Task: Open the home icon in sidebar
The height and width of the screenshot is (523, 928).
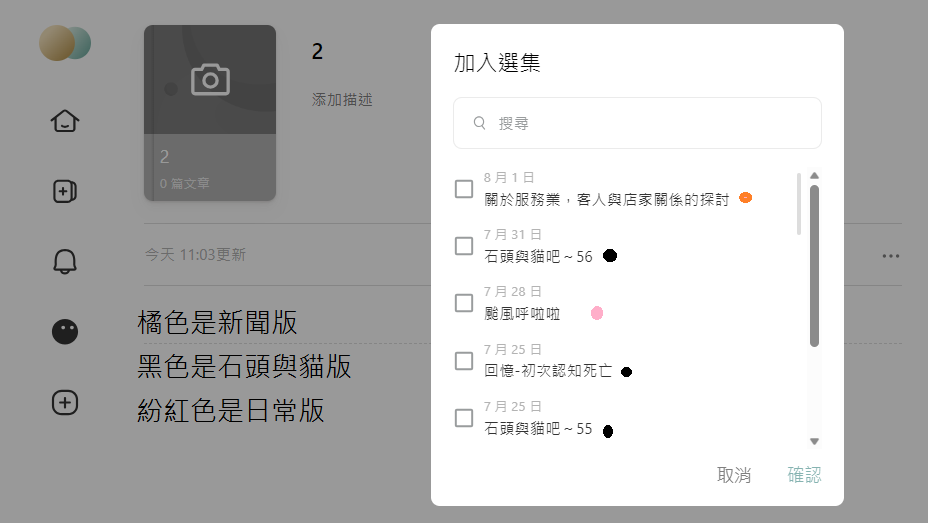Action: [65, 121]
